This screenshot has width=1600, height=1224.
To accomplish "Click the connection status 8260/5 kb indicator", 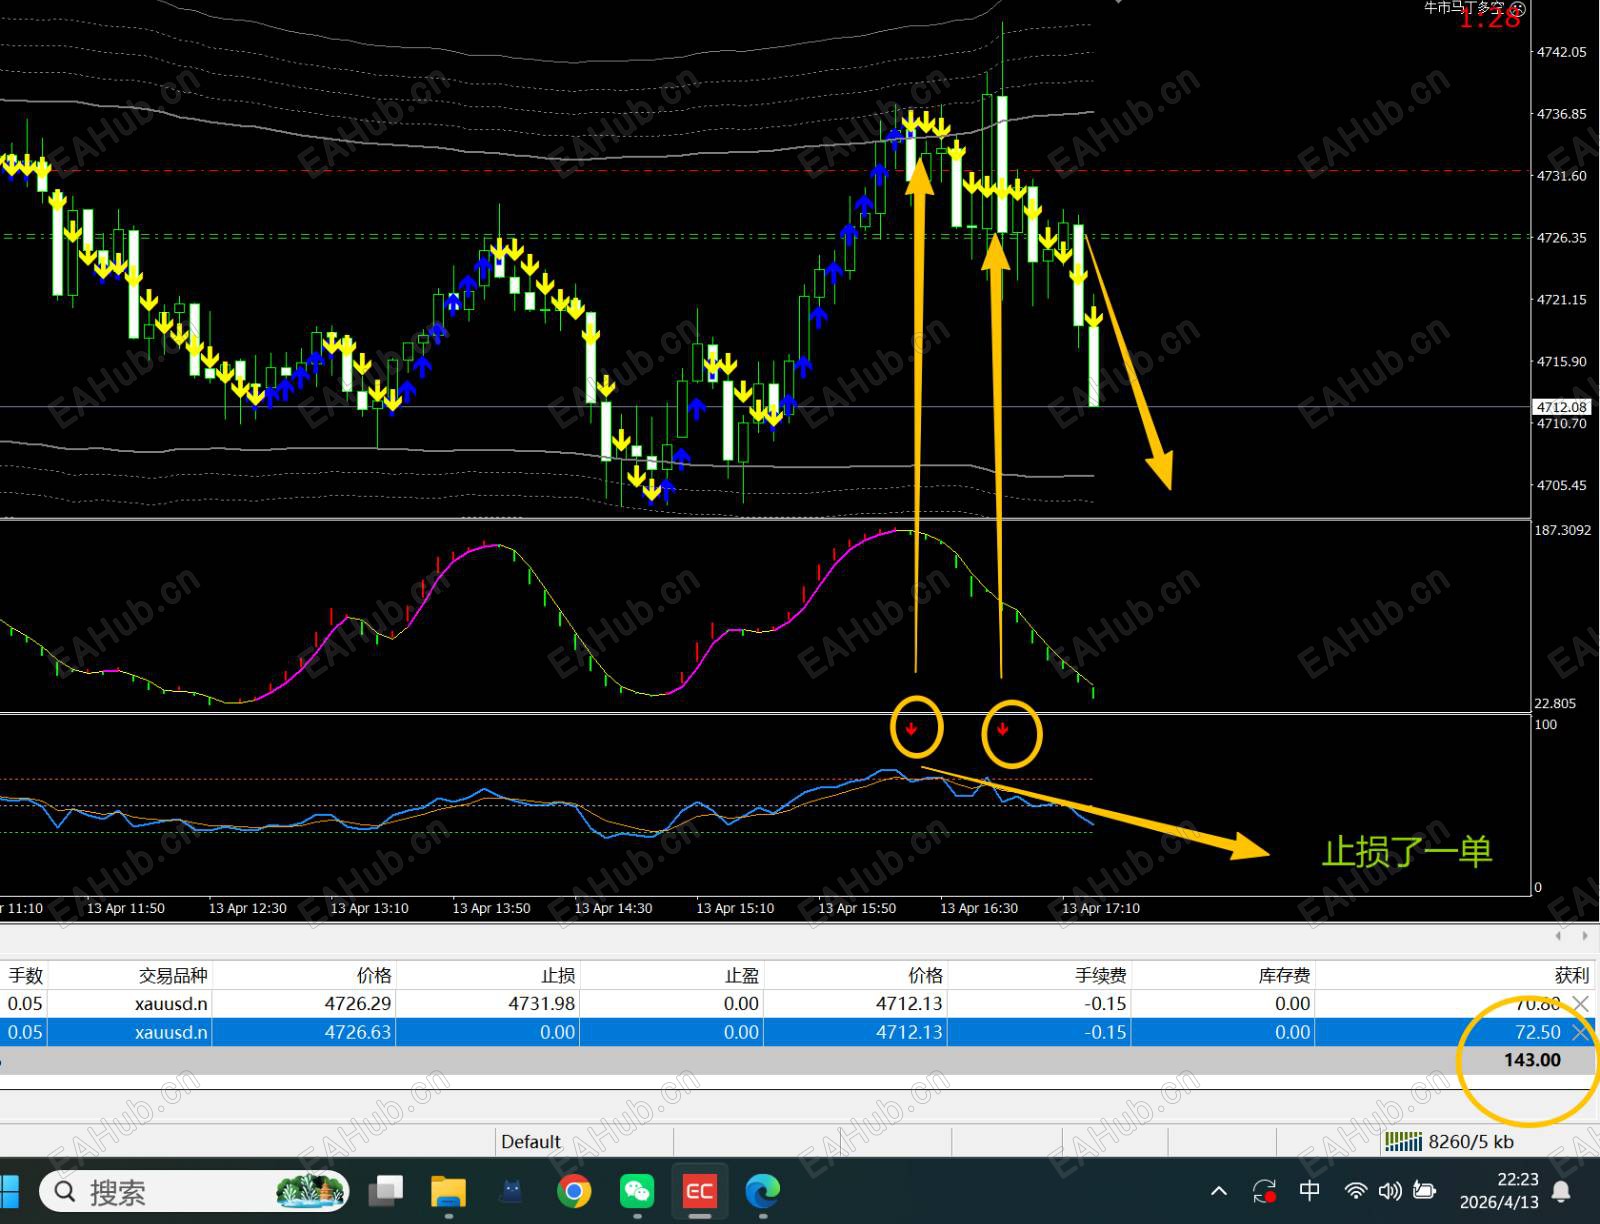I will pos(1450,1141).
